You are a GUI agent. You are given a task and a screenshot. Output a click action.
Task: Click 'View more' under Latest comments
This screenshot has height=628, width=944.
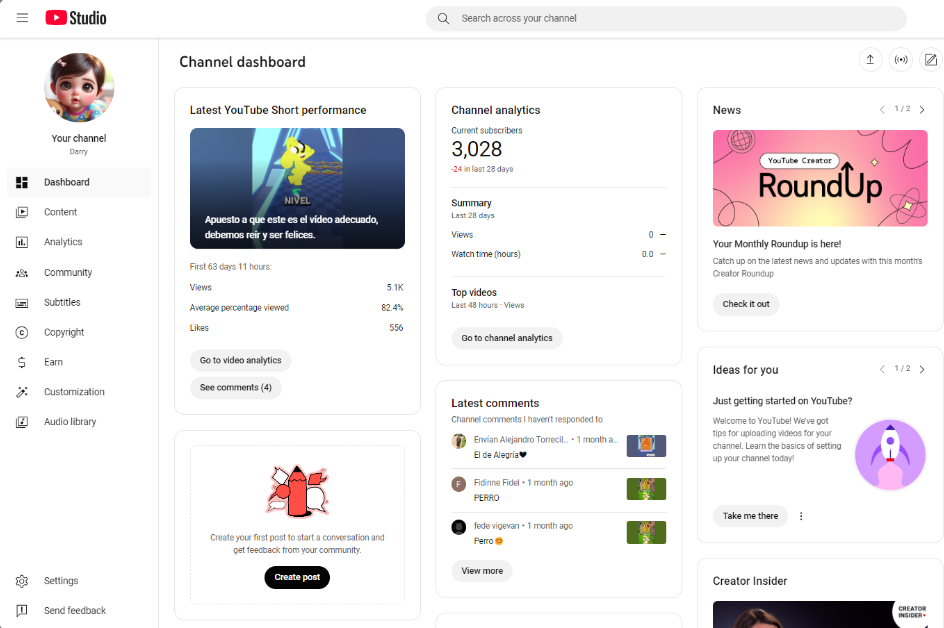click(x=482, y=571)
